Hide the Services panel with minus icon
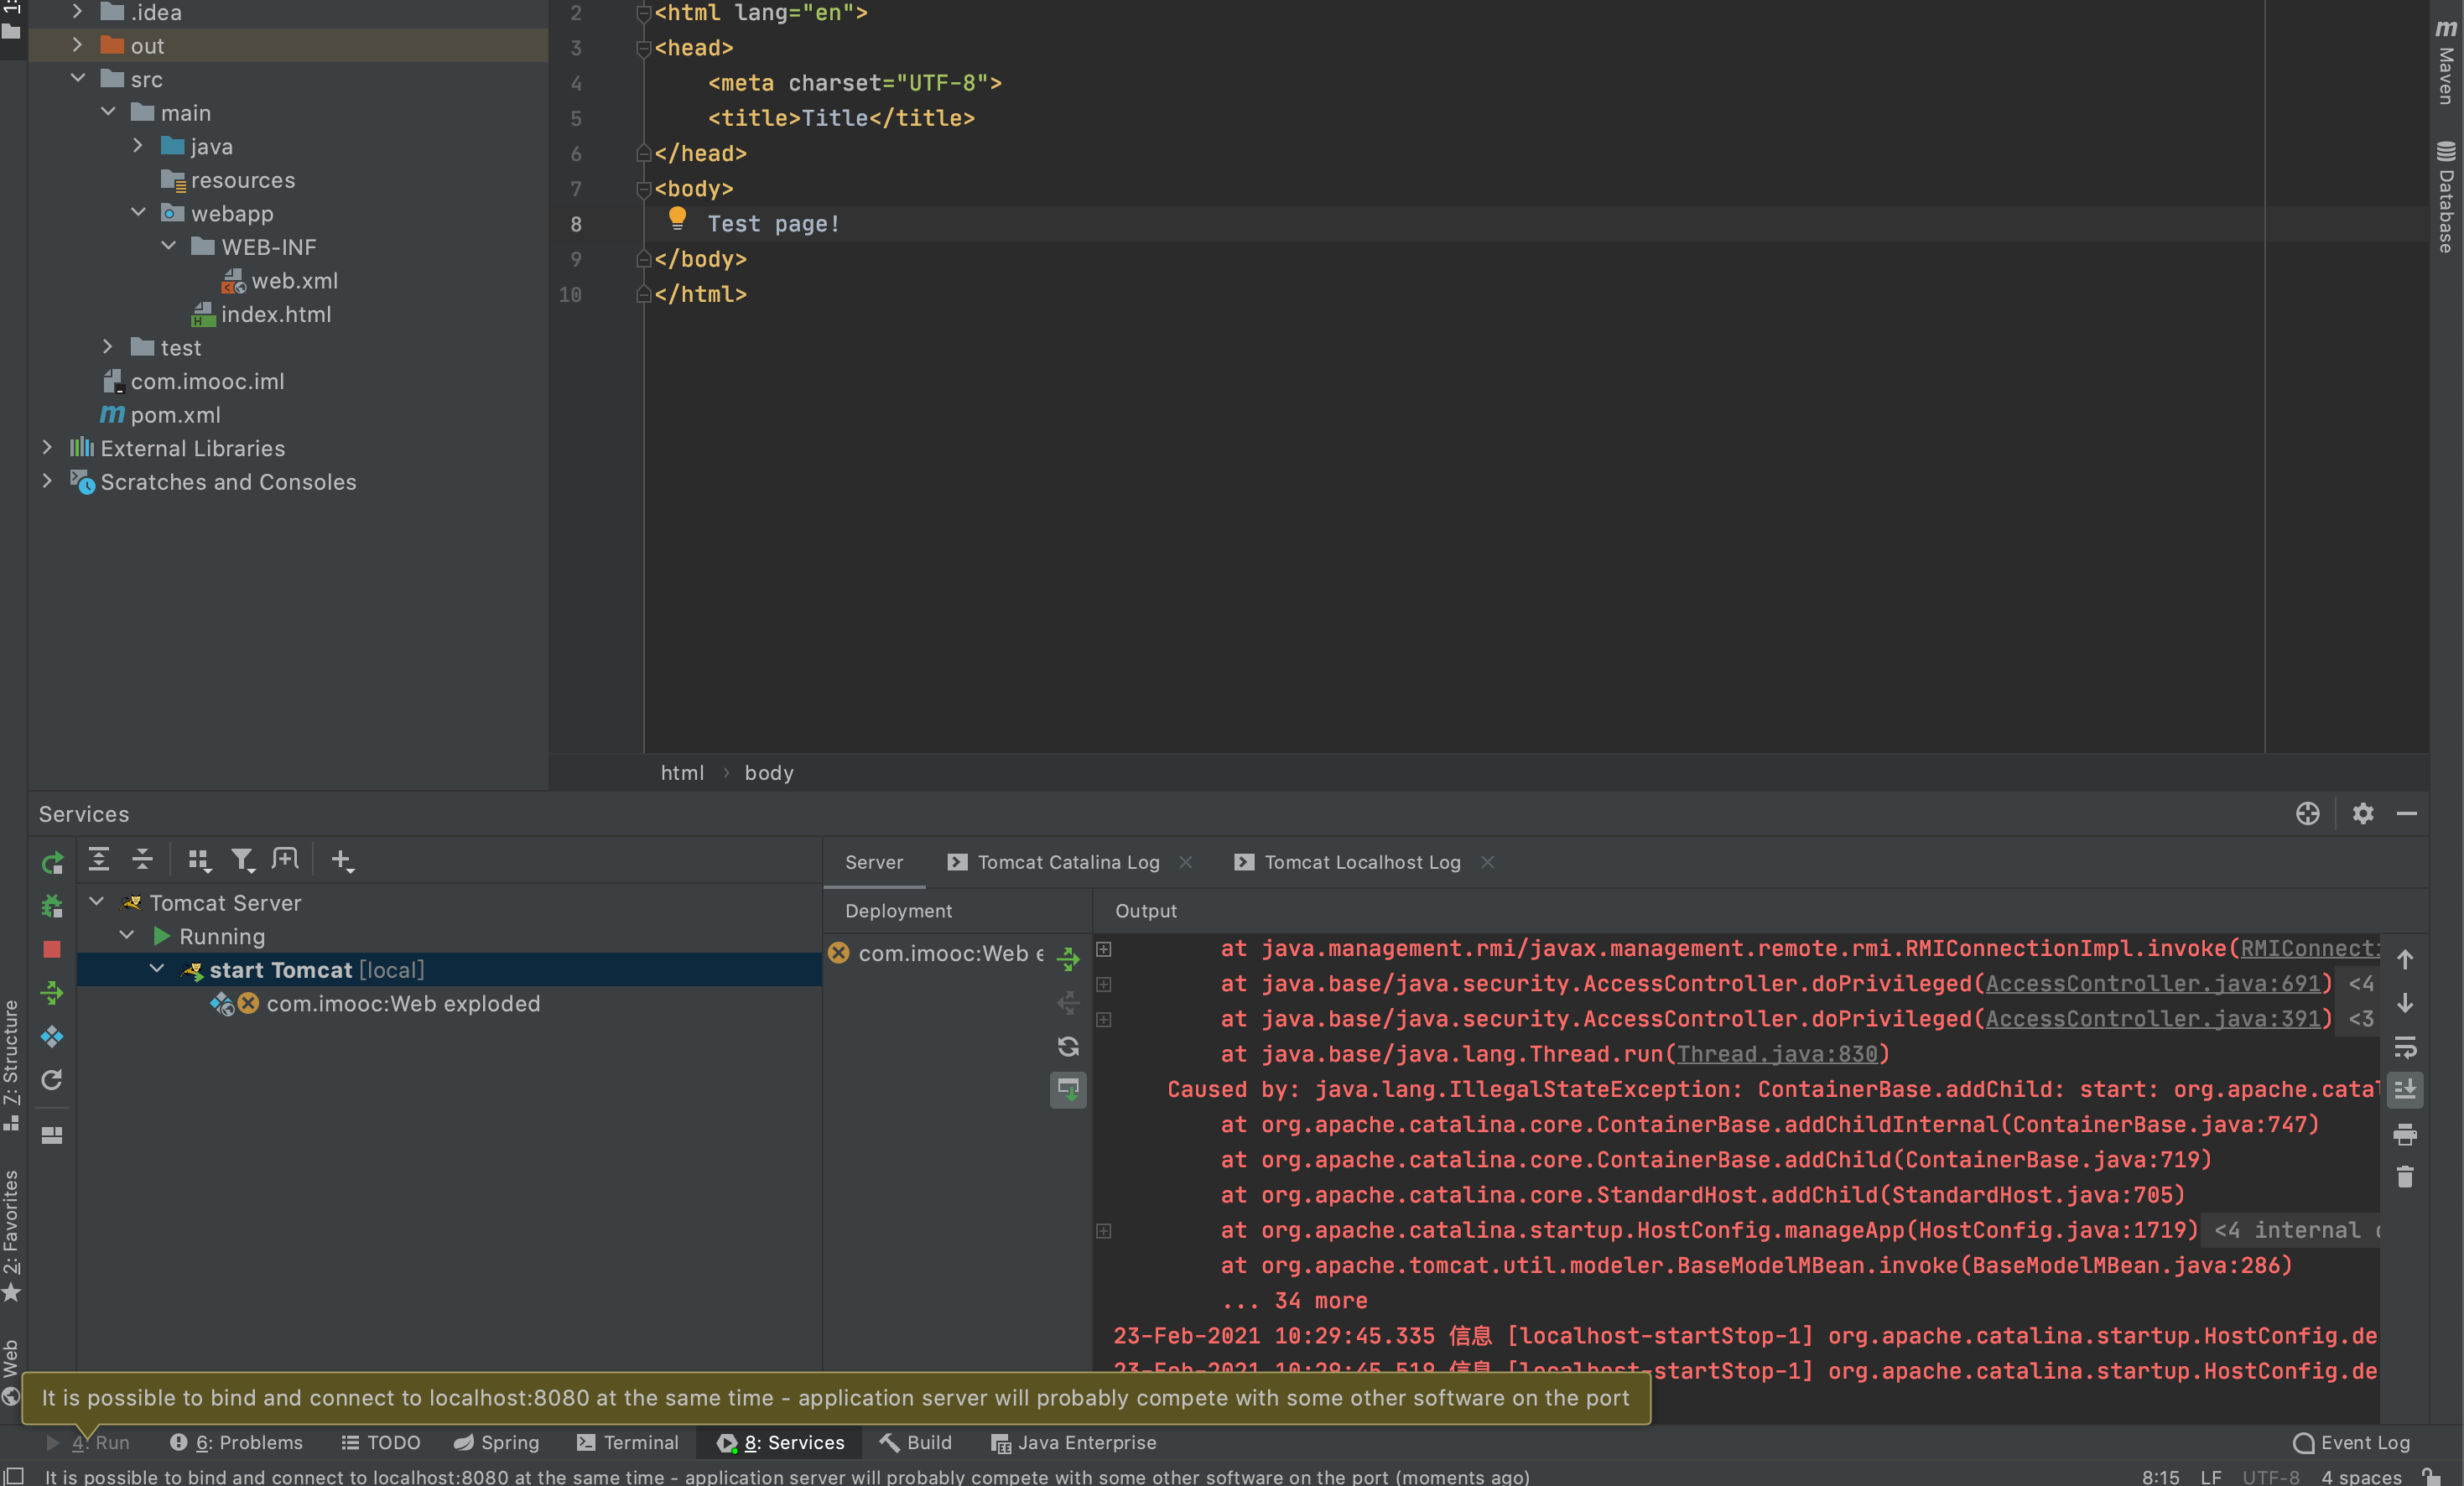The height and width of the screenshot is (1486, 2464). (x=2407, y=814)
